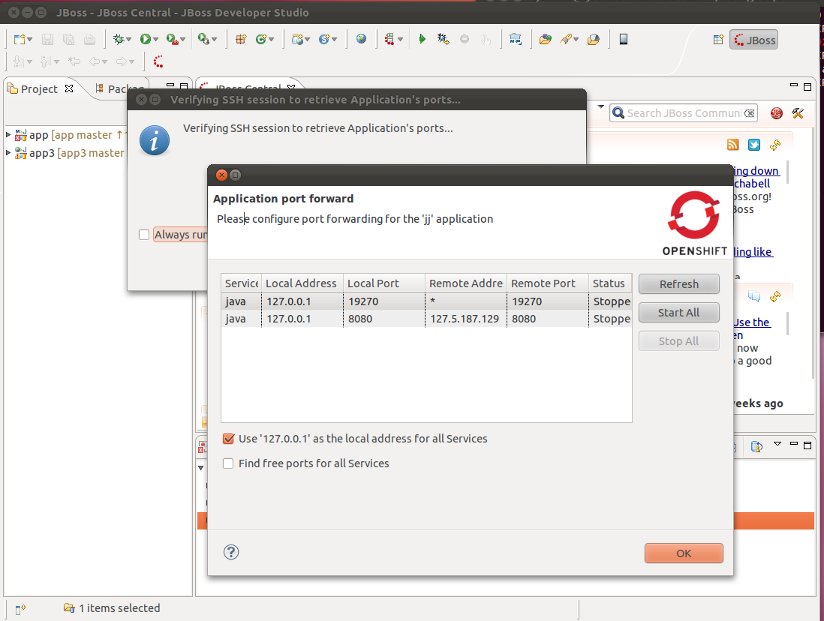Viewport: 824px width, 621px height.
Task: Toggle 'Use 127.0.0.1 as local address' checkbox
Action: [x=228, y=439]
